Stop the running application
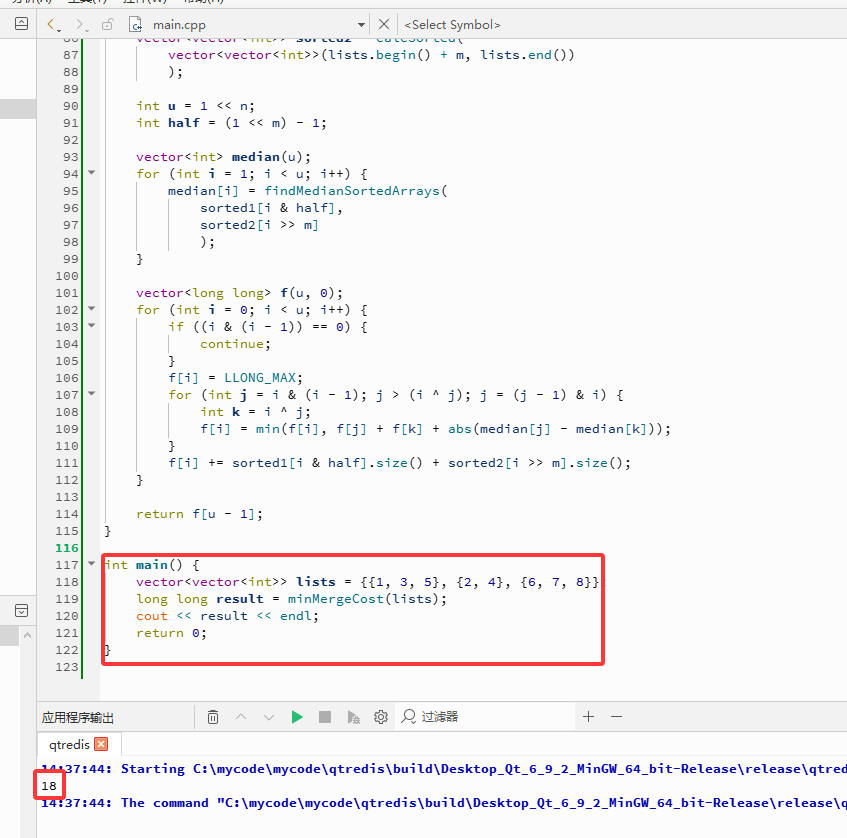This screenshot has width=847, height=838. pos(325,717)
